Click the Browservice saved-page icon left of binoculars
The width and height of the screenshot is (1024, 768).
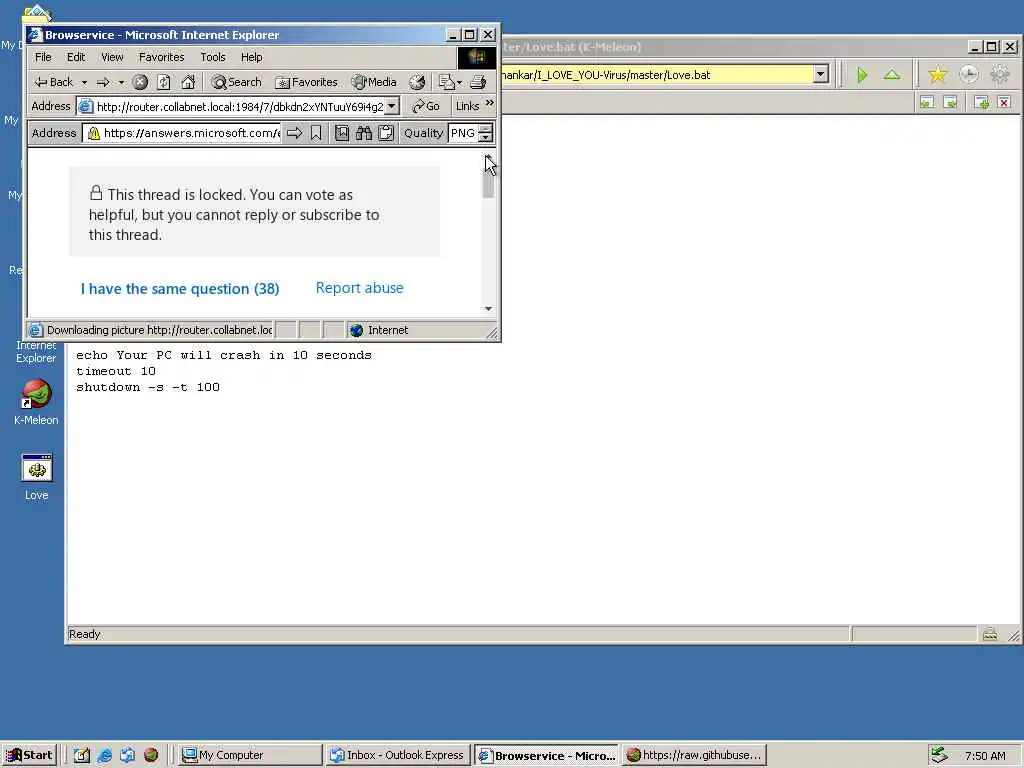click(342, 133)
